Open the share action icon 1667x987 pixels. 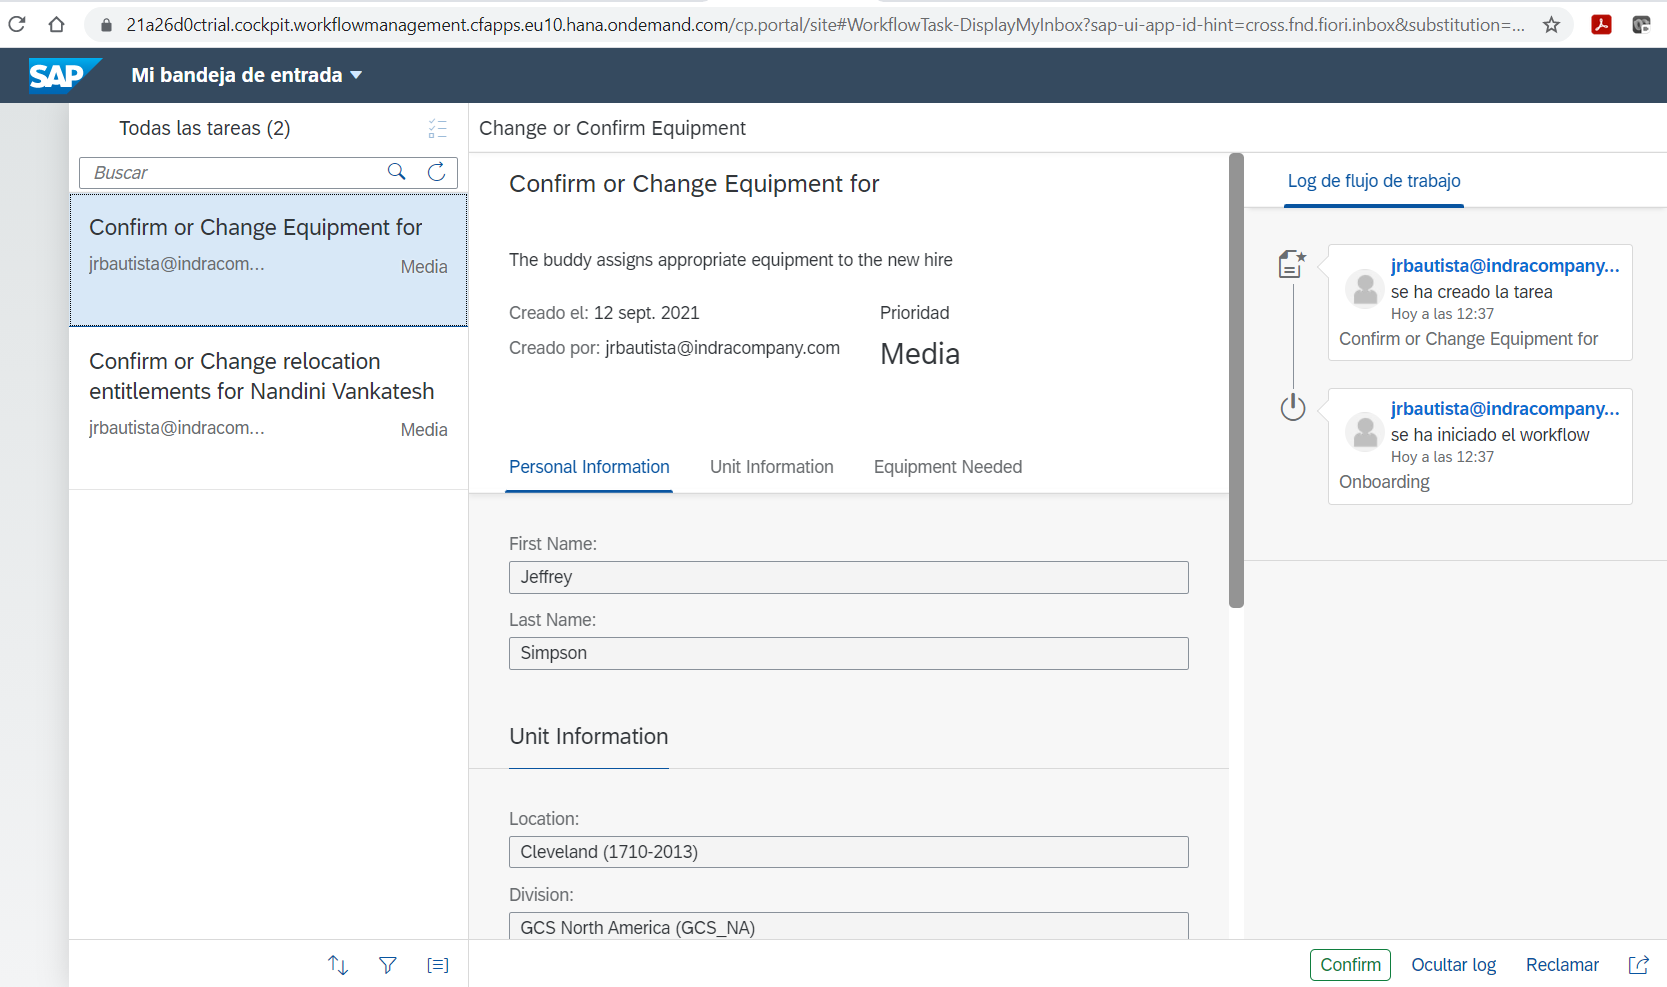pyautogui.click(x=1638, y=965)
